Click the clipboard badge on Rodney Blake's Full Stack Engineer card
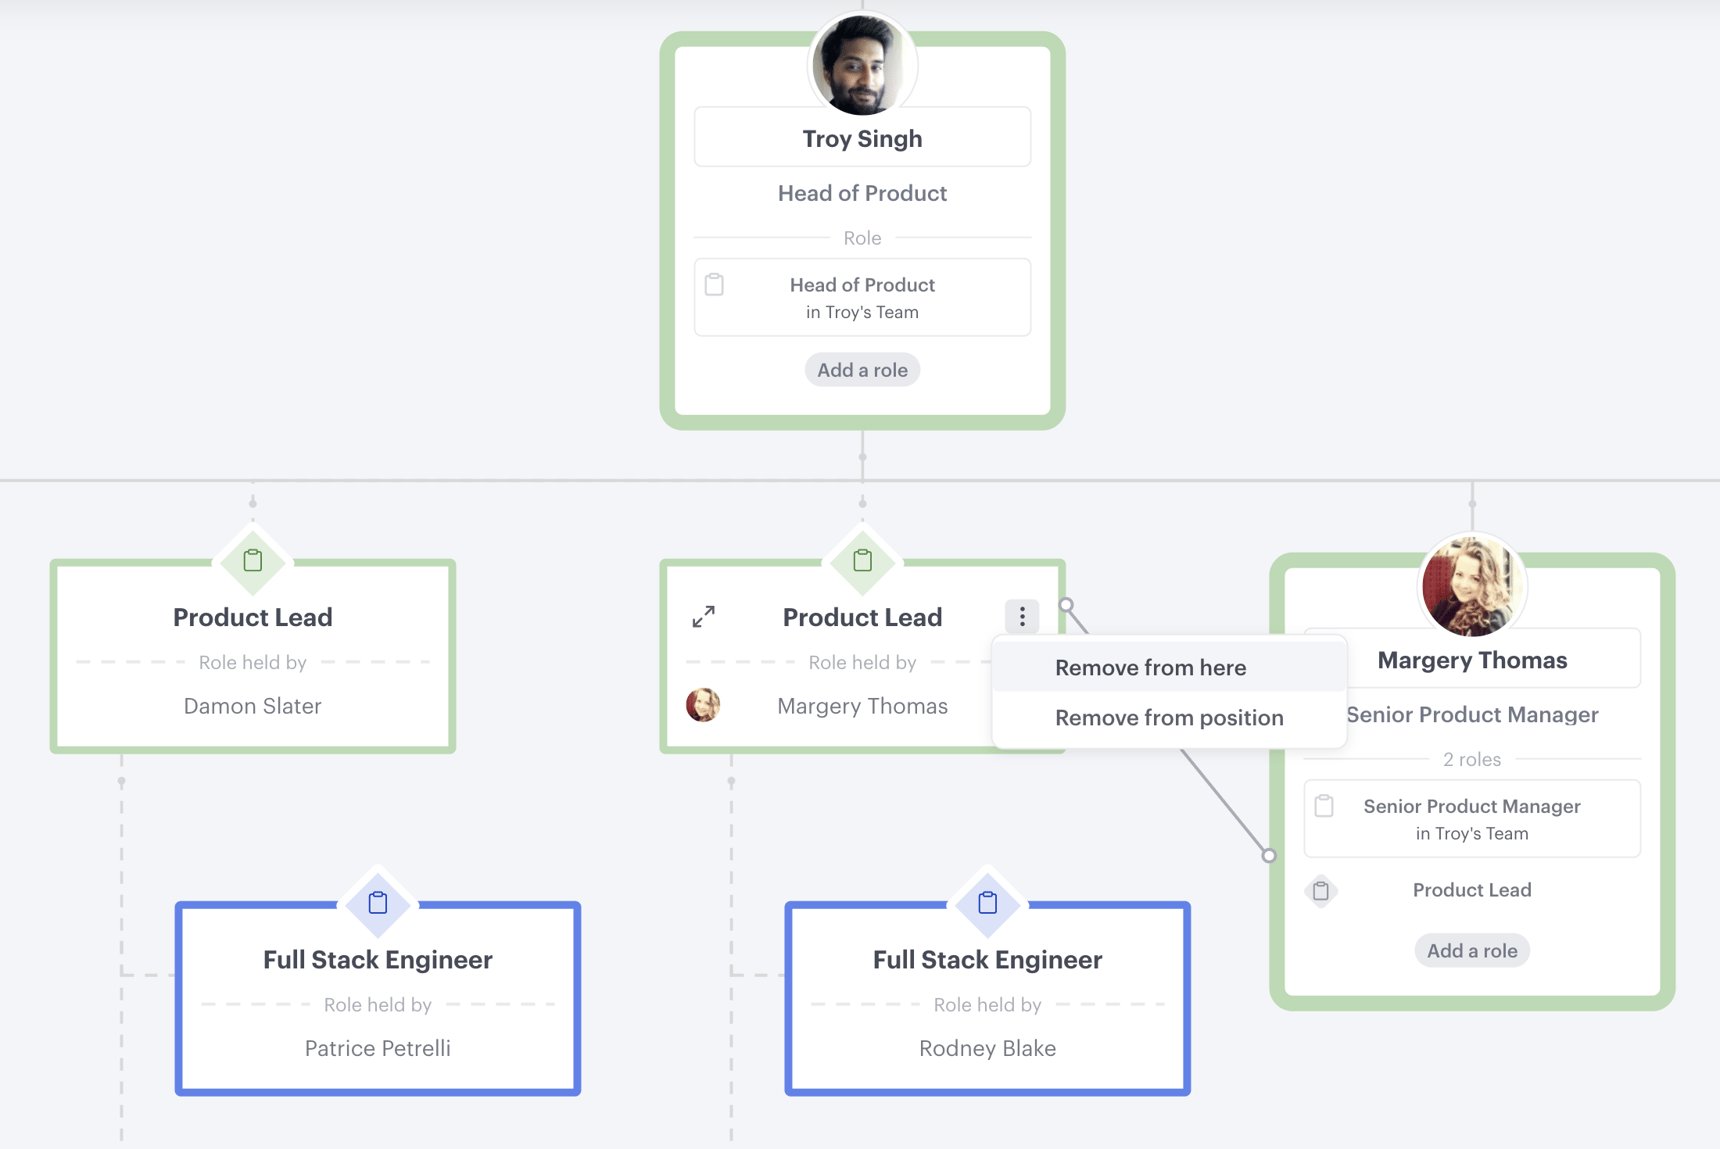The height and width of the screenshot is (1149, 1720). click(x=987, y=904)
